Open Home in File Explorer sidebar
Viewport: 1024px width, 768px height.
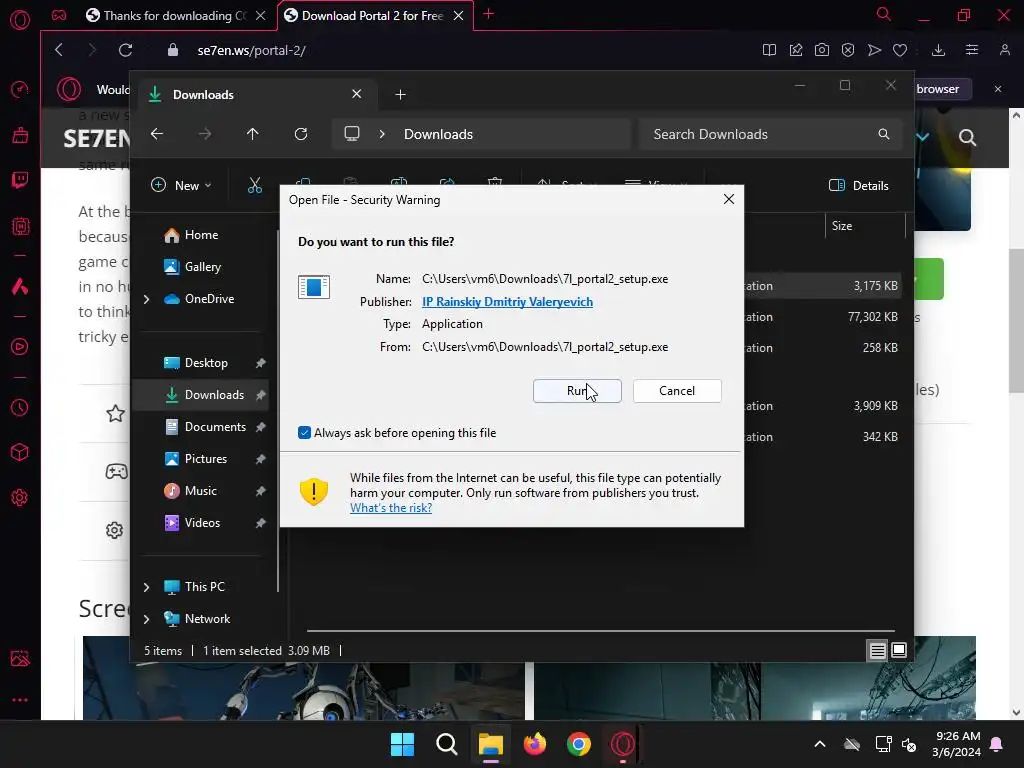[x=191, y=234]
